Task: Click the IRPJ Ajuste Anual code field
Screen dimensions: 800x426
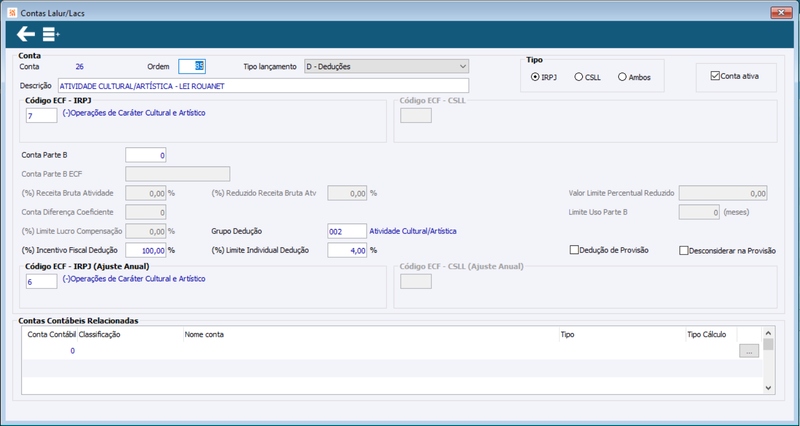Action: (x=42, y=282)
